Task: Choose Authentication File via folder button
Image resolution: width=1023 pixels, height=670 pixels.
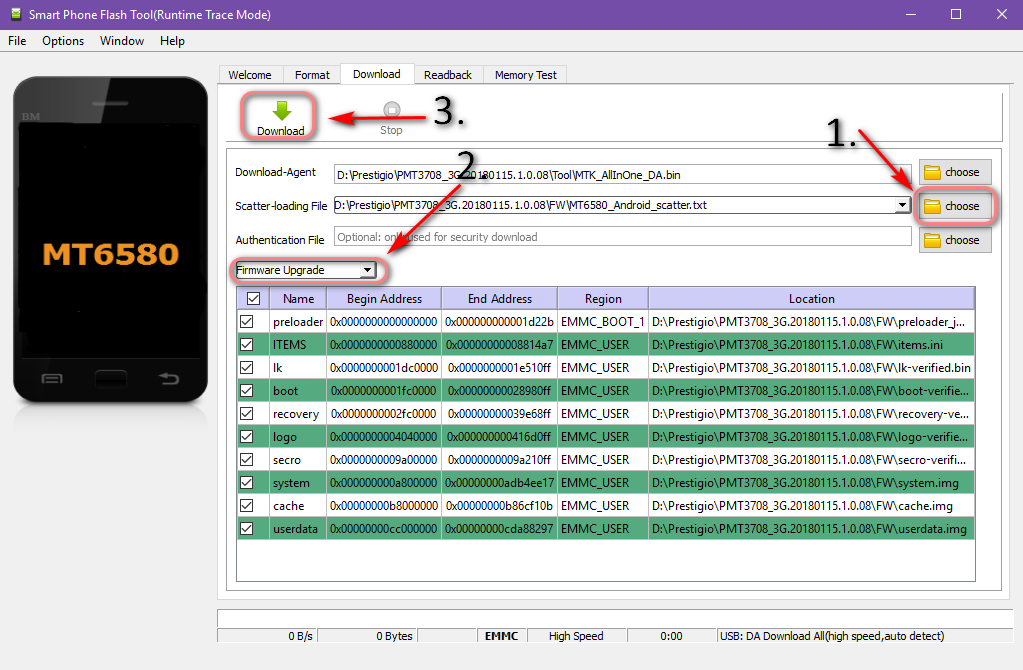Action: point(955,240)
